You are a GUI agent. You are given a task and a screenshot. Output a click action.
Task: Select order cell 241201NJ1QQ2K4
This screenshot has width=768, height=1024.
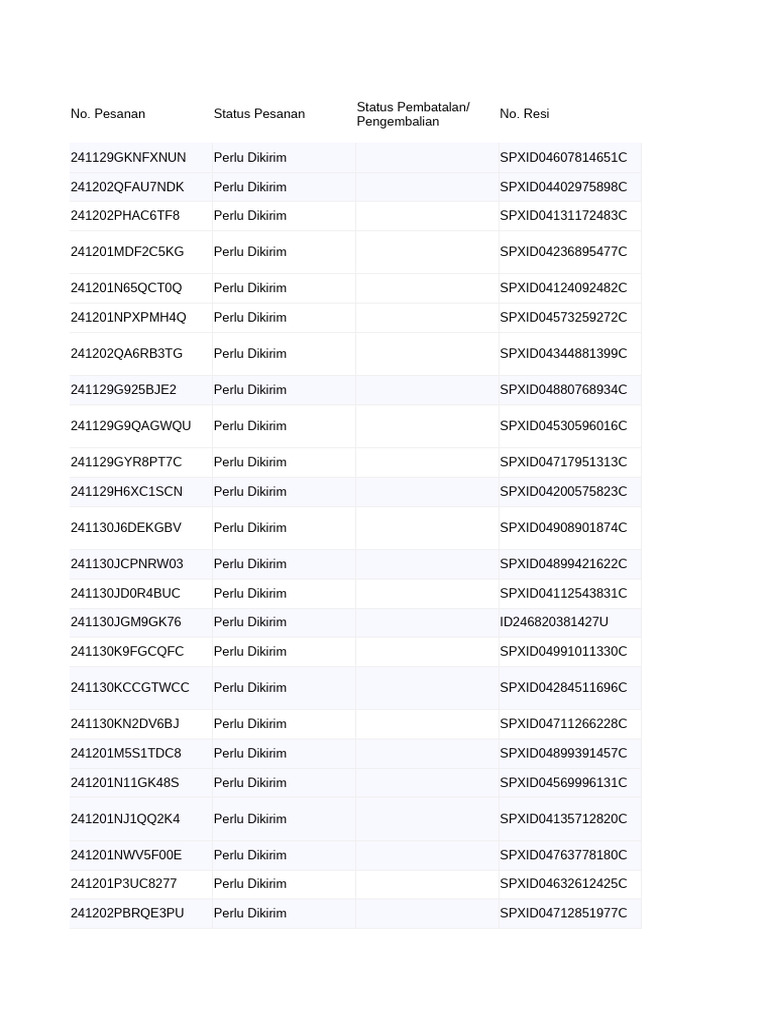pyautogui.click(x=125, y=819)
